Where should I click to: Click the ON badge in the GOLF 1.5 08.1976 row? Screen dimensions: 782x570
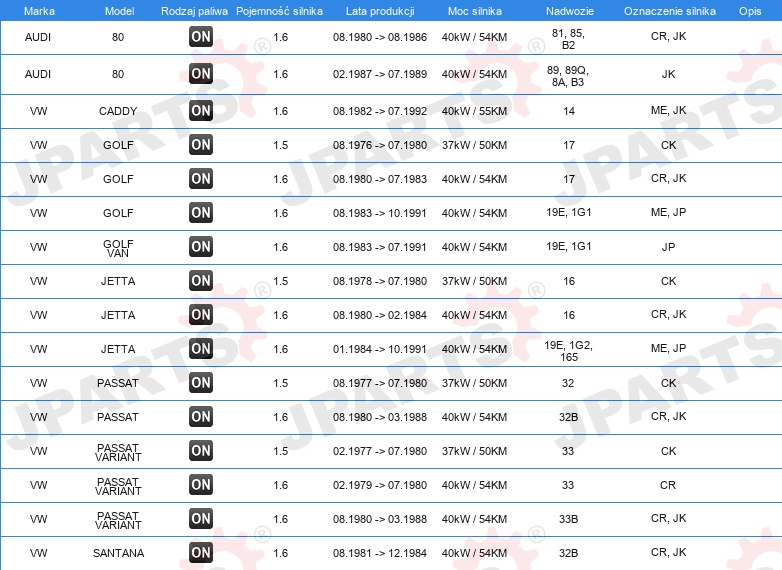201,145
